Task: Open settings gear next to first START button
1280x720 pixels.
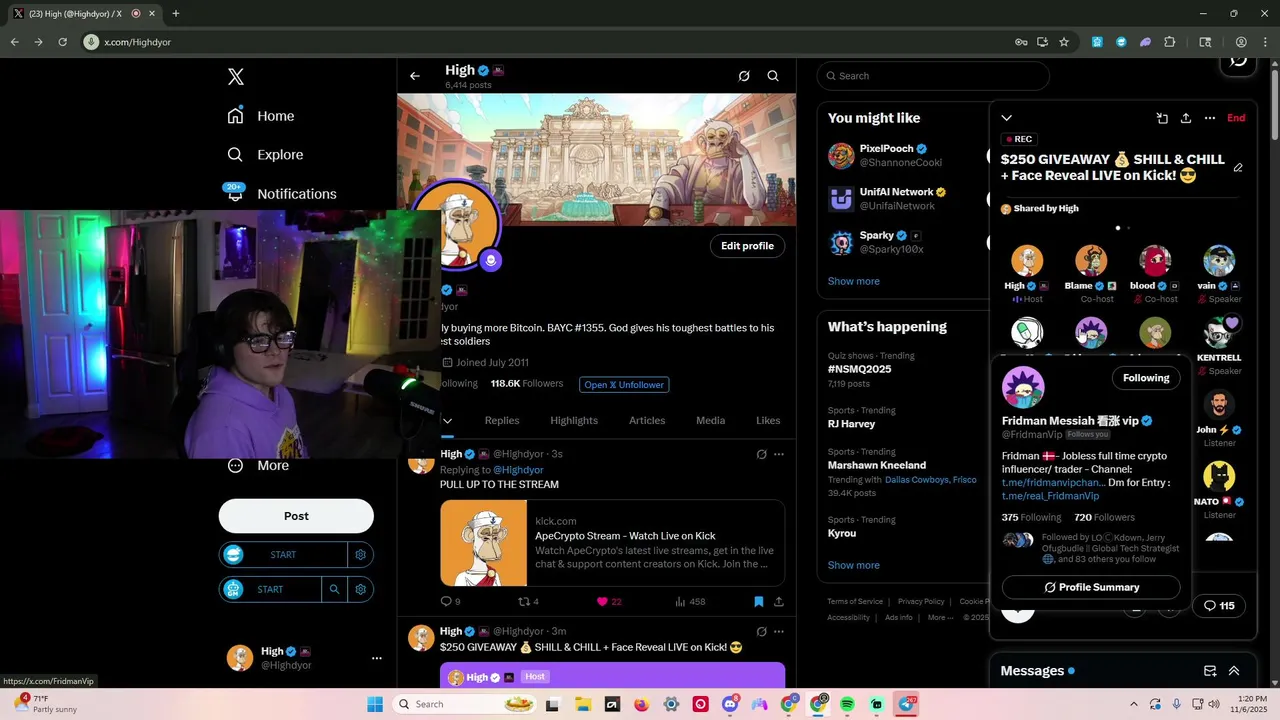Action: tap(361, 555)
